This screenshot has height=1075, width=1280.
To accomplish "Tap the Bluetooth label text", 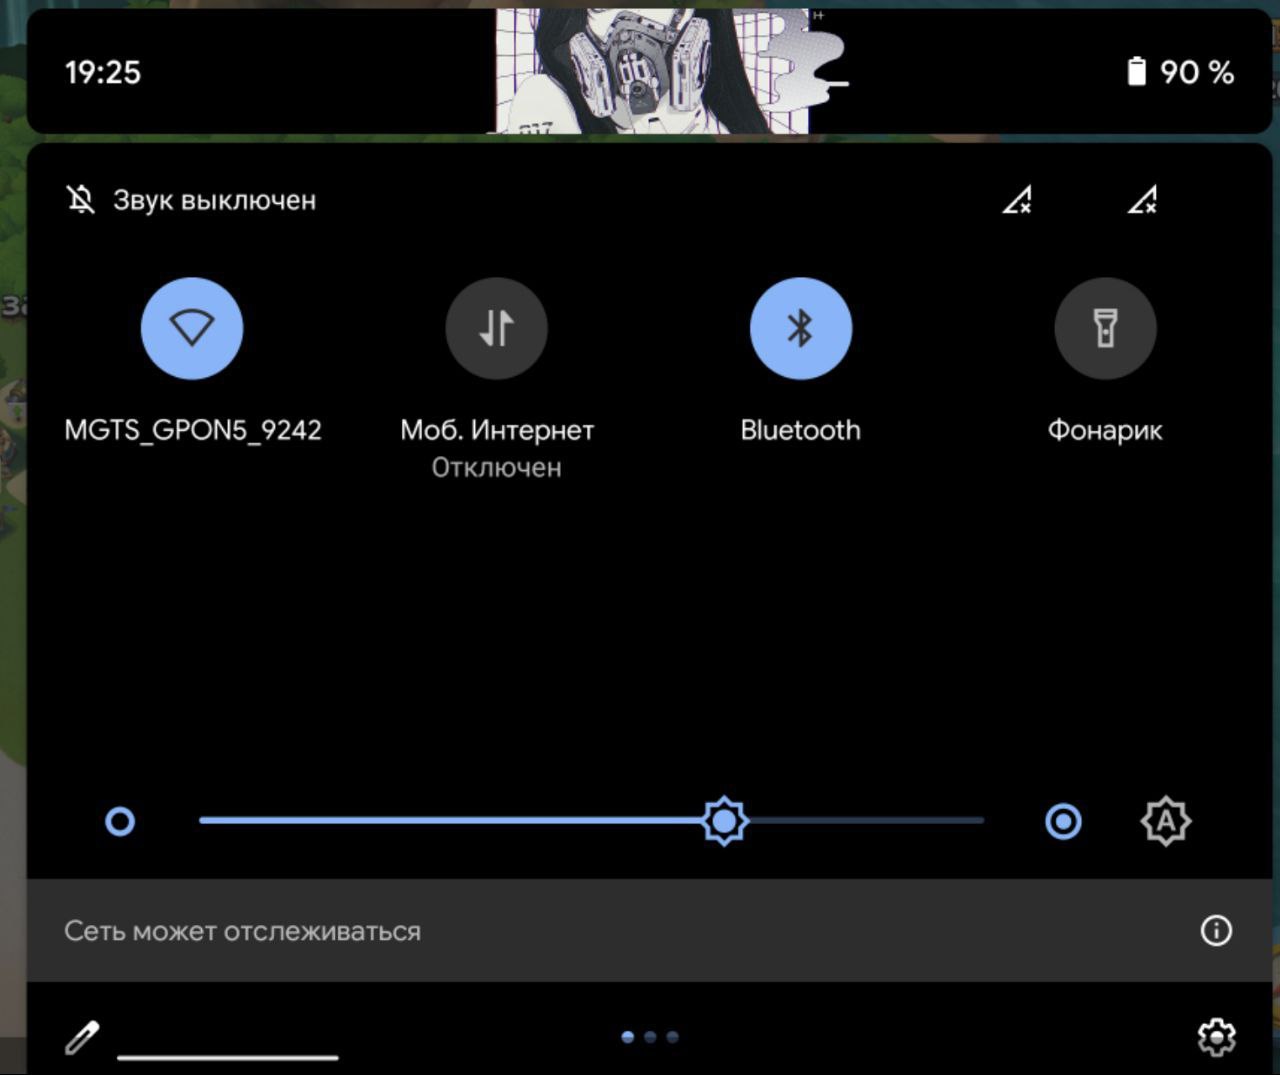I will pyautogui.click(x=800, y=430).
